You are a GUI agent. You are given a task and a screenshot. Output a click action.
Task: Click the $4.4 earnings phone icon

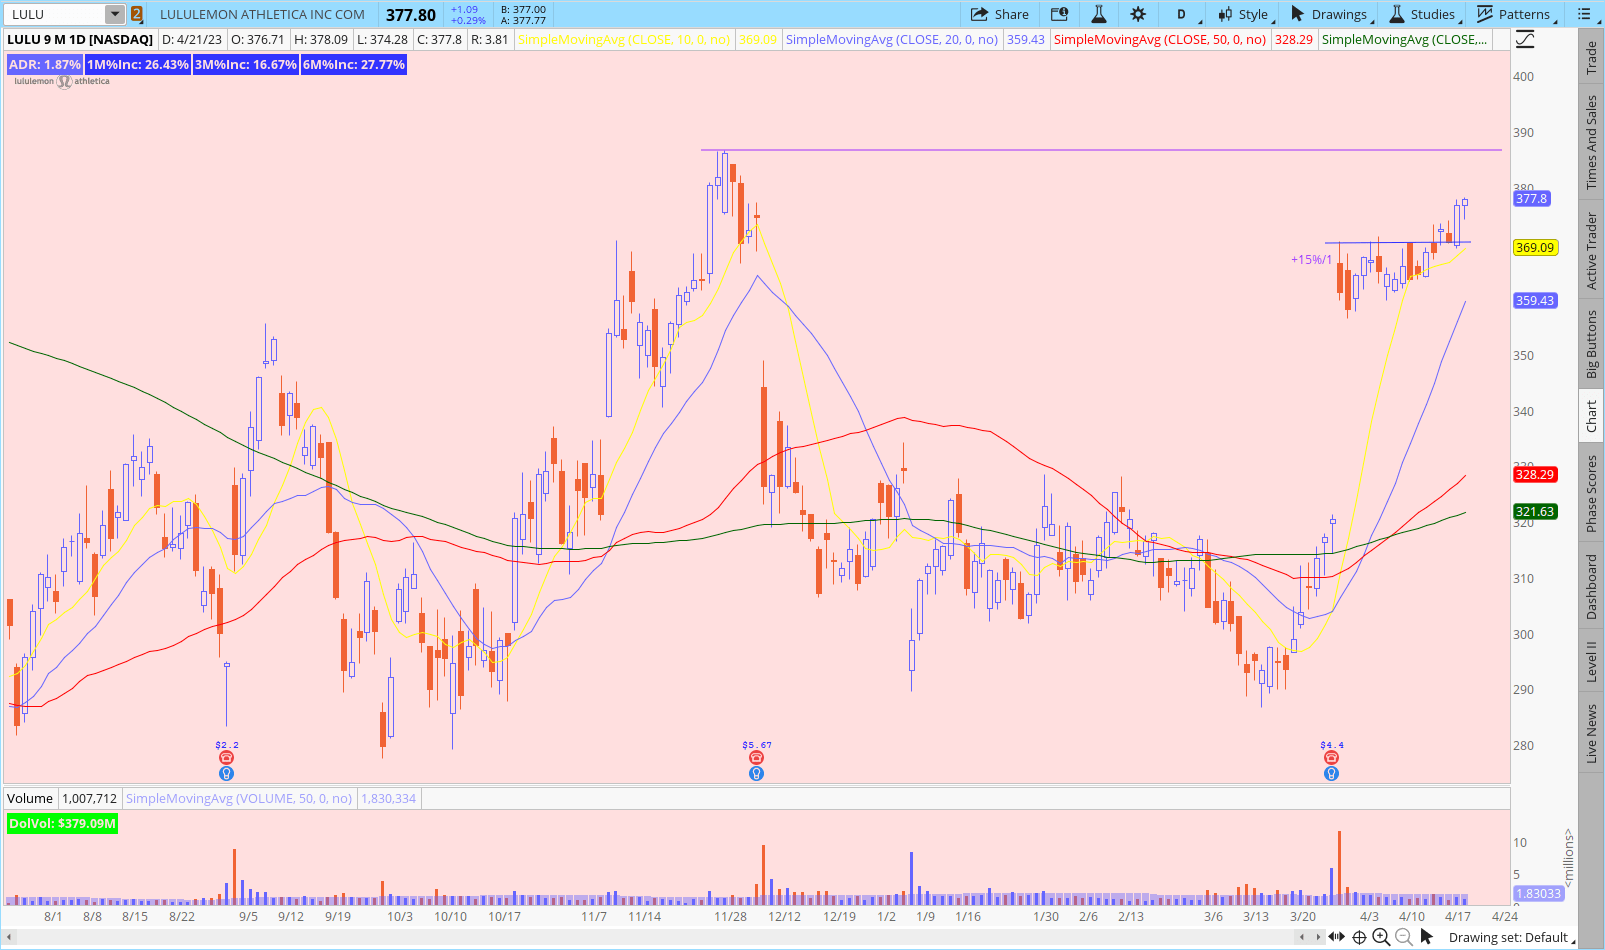pos(1331,758)
